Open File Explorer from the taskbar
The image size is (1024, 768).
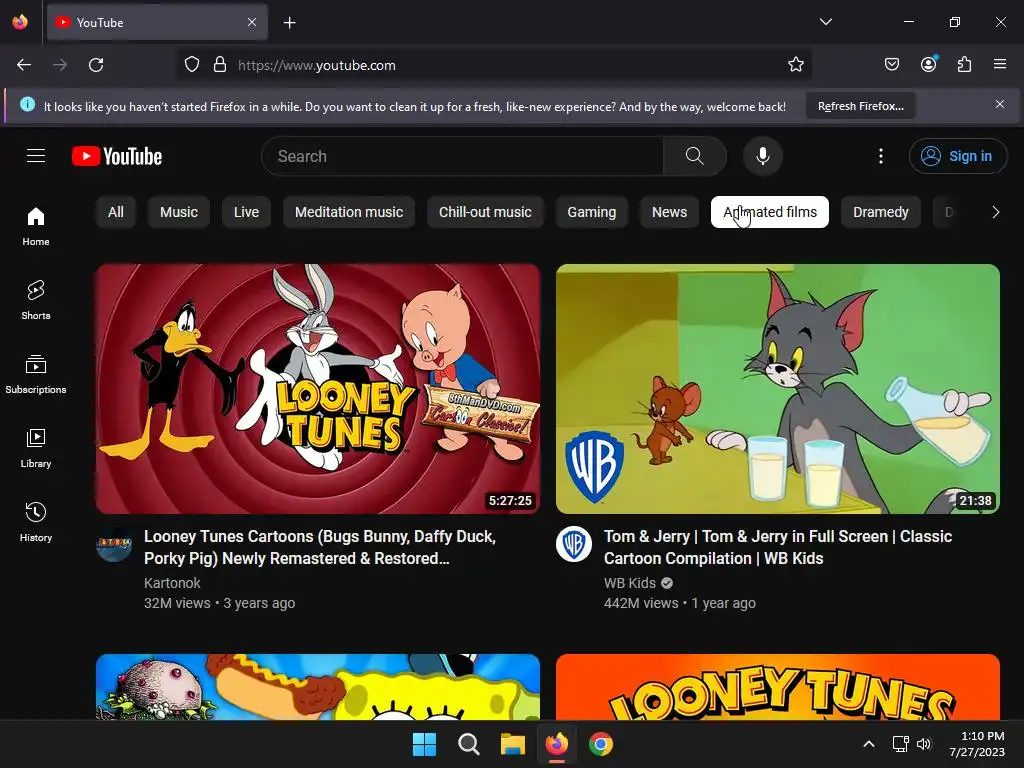pos(513,744)
